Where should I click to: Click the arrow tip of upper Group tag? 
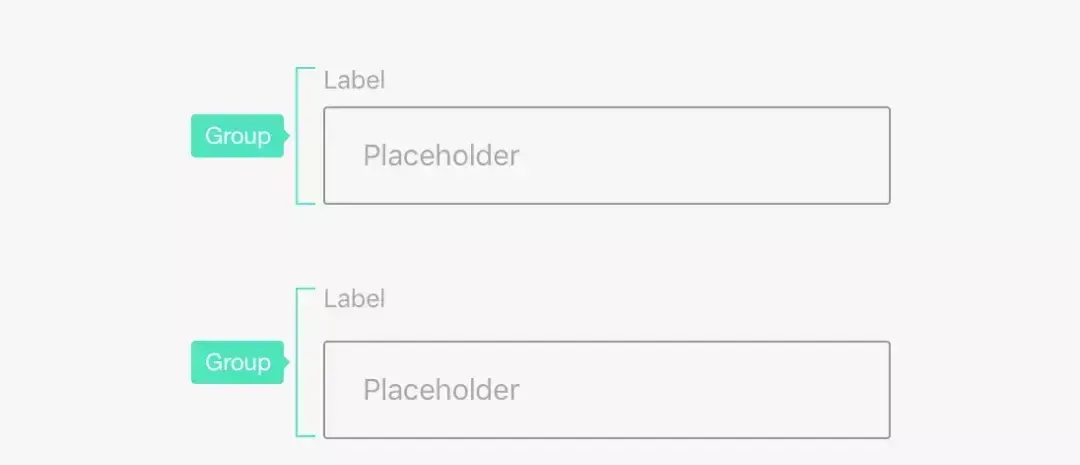click(x=287, y=136)
